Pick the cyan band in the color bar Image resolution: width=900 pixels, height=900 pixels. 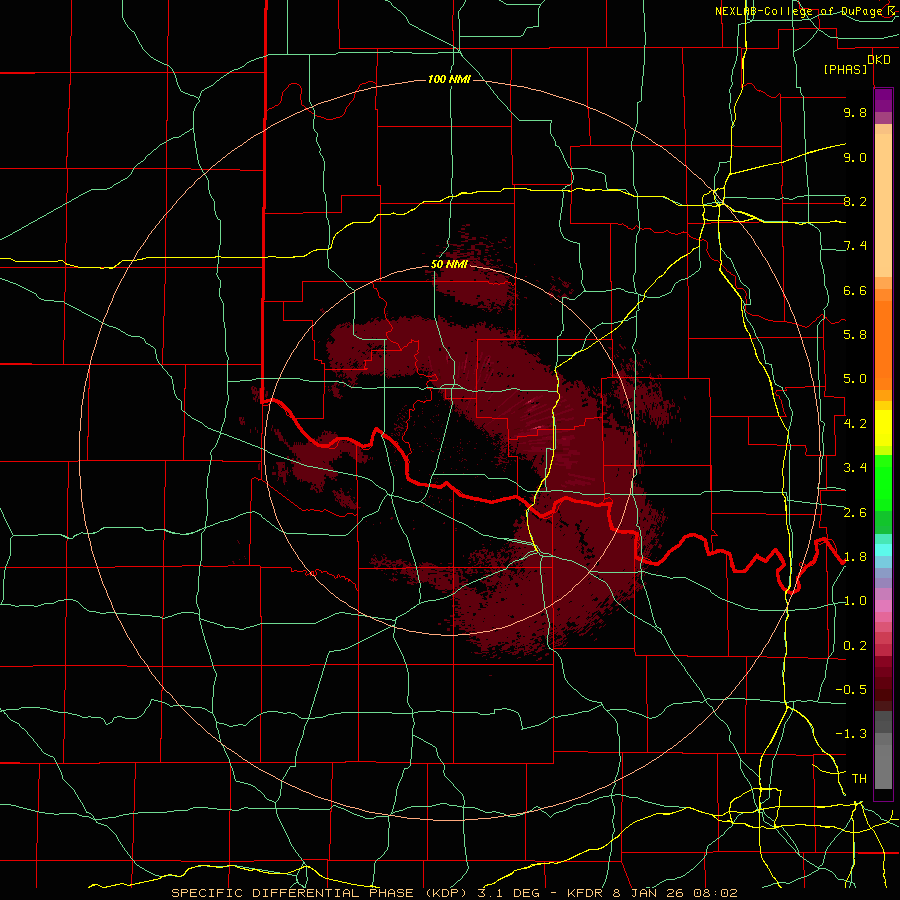(883, 550)
